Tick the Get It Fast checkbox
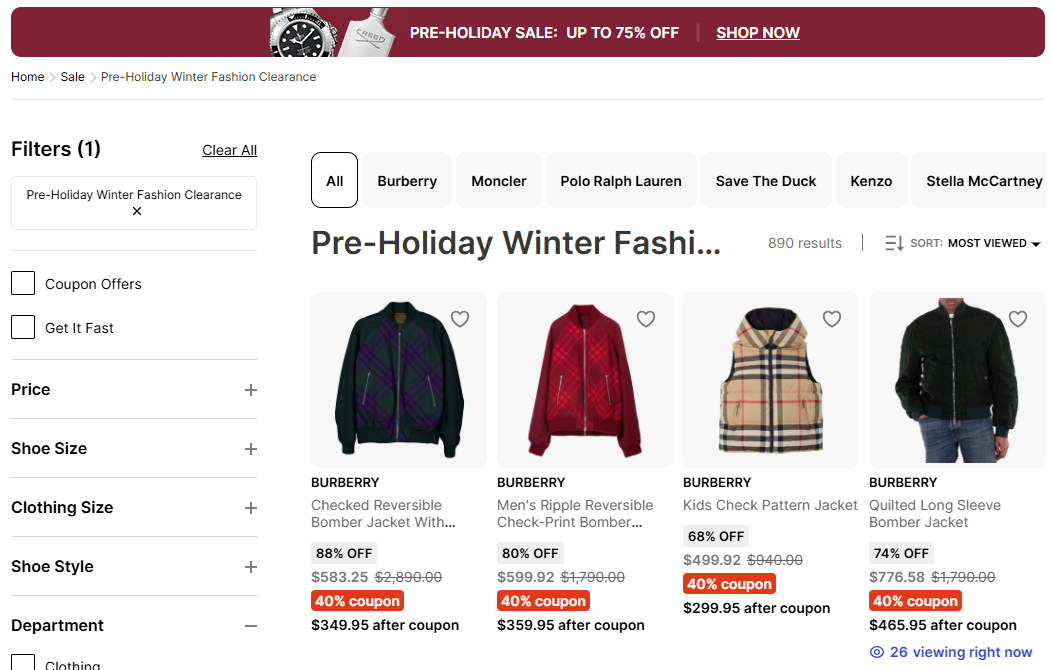 [23, 328]
